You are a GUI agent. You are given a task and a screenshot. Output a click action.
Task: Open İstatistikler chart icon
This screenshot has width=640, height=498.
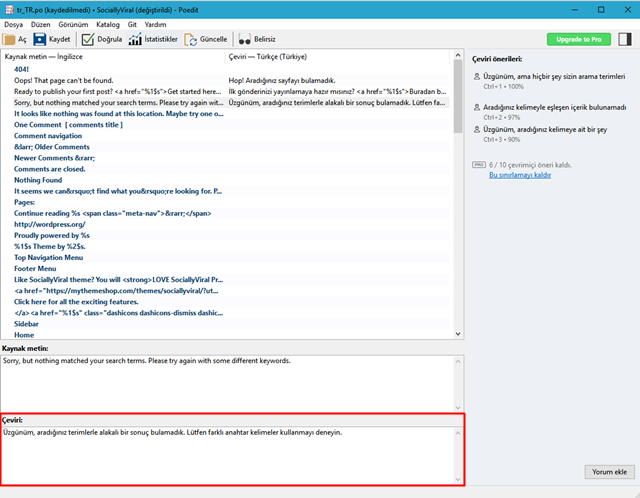(x=135, y=40)
